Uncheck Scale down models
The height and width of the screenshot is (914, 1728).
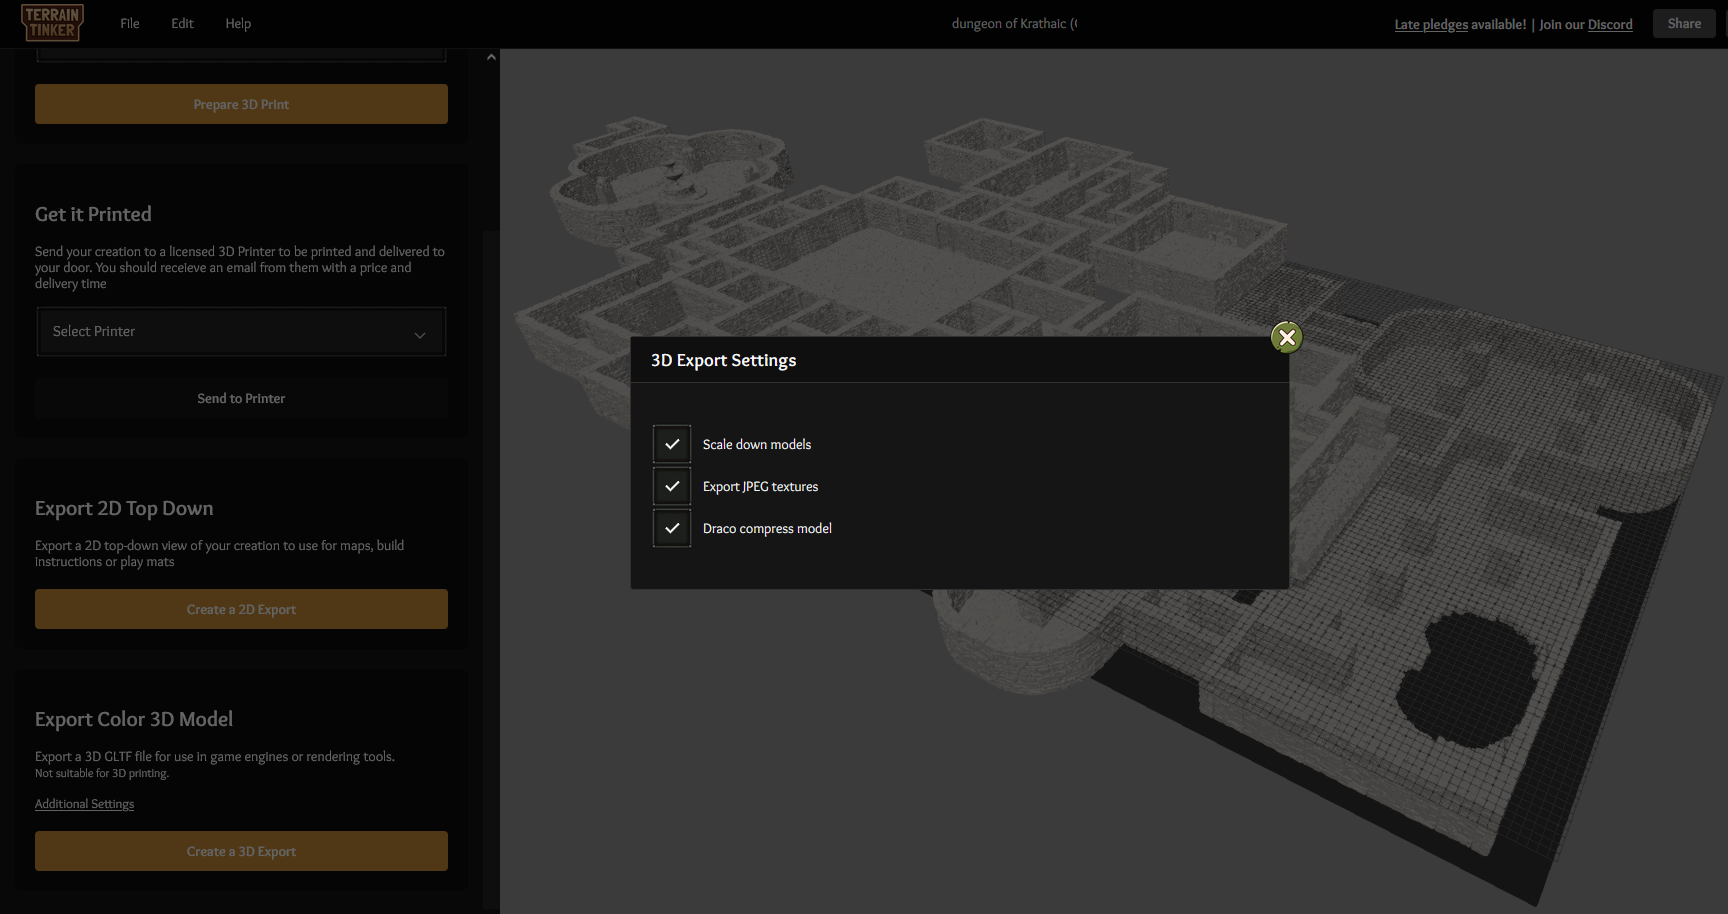(671, 443)
